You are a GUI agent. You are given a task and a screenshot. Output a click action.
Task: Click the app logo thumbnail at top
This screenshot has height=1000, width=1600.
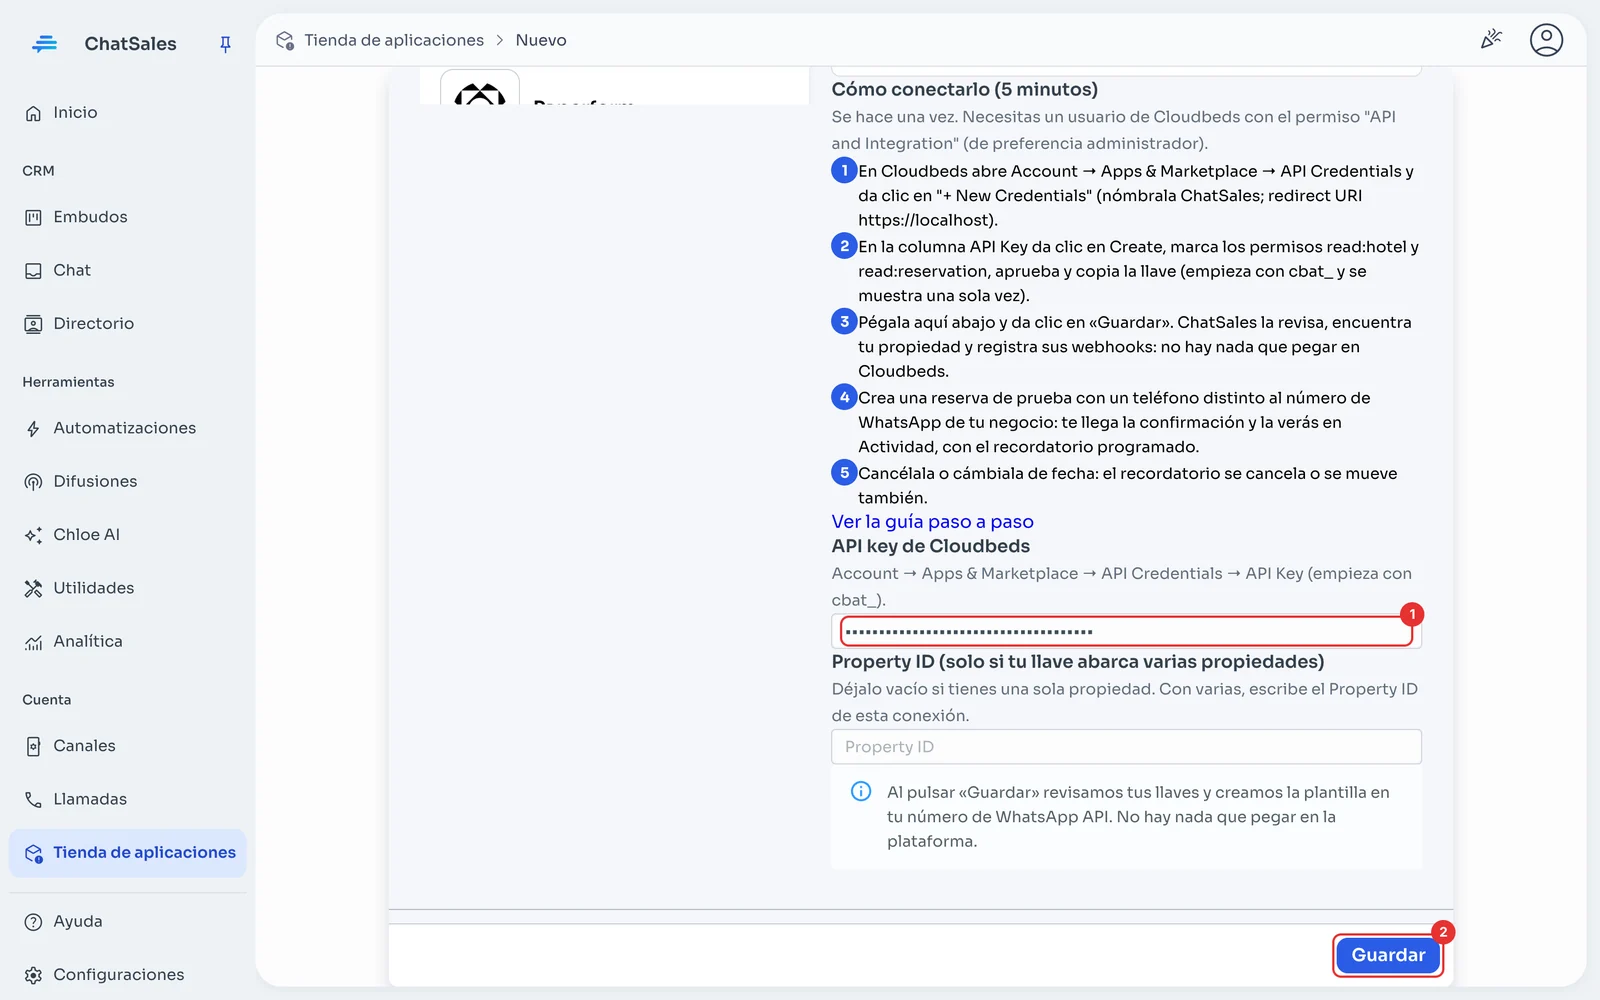480,88
